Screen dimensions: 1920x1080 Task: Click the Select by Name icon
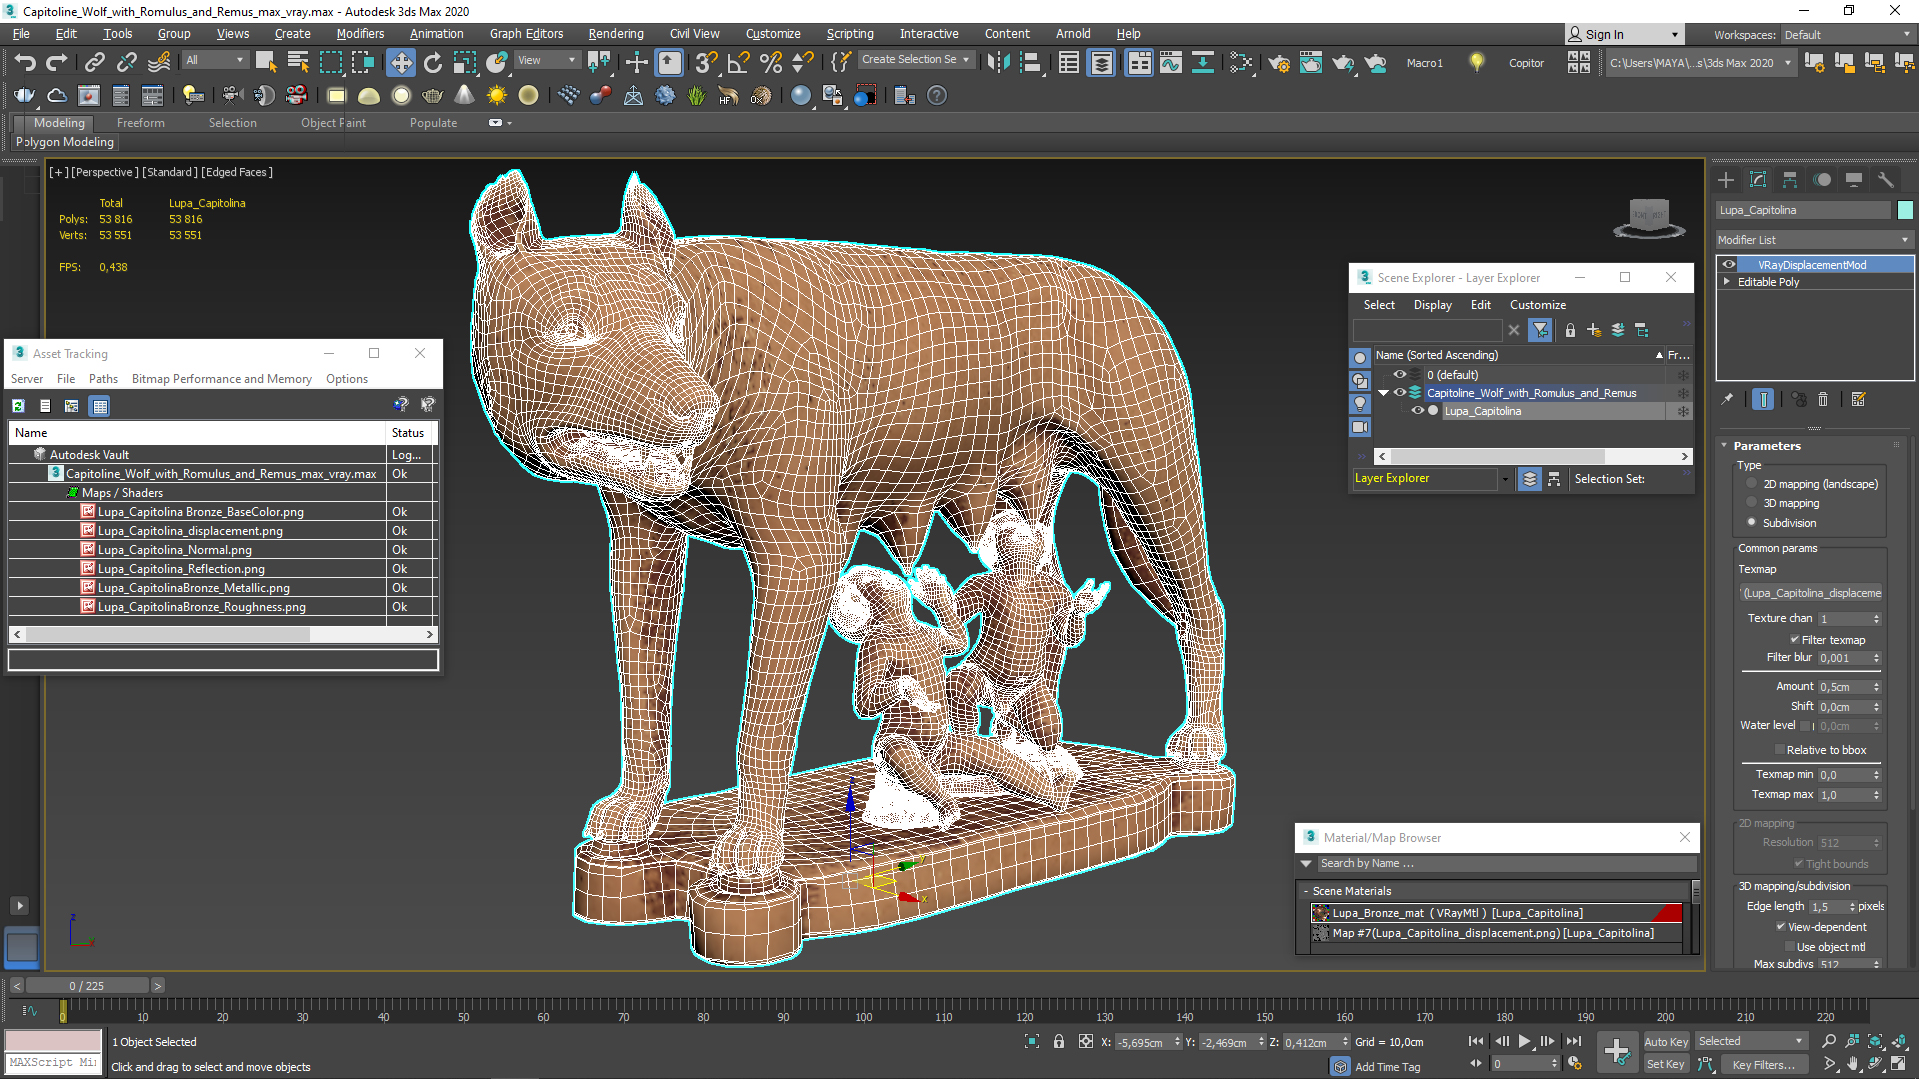(297, 62)
